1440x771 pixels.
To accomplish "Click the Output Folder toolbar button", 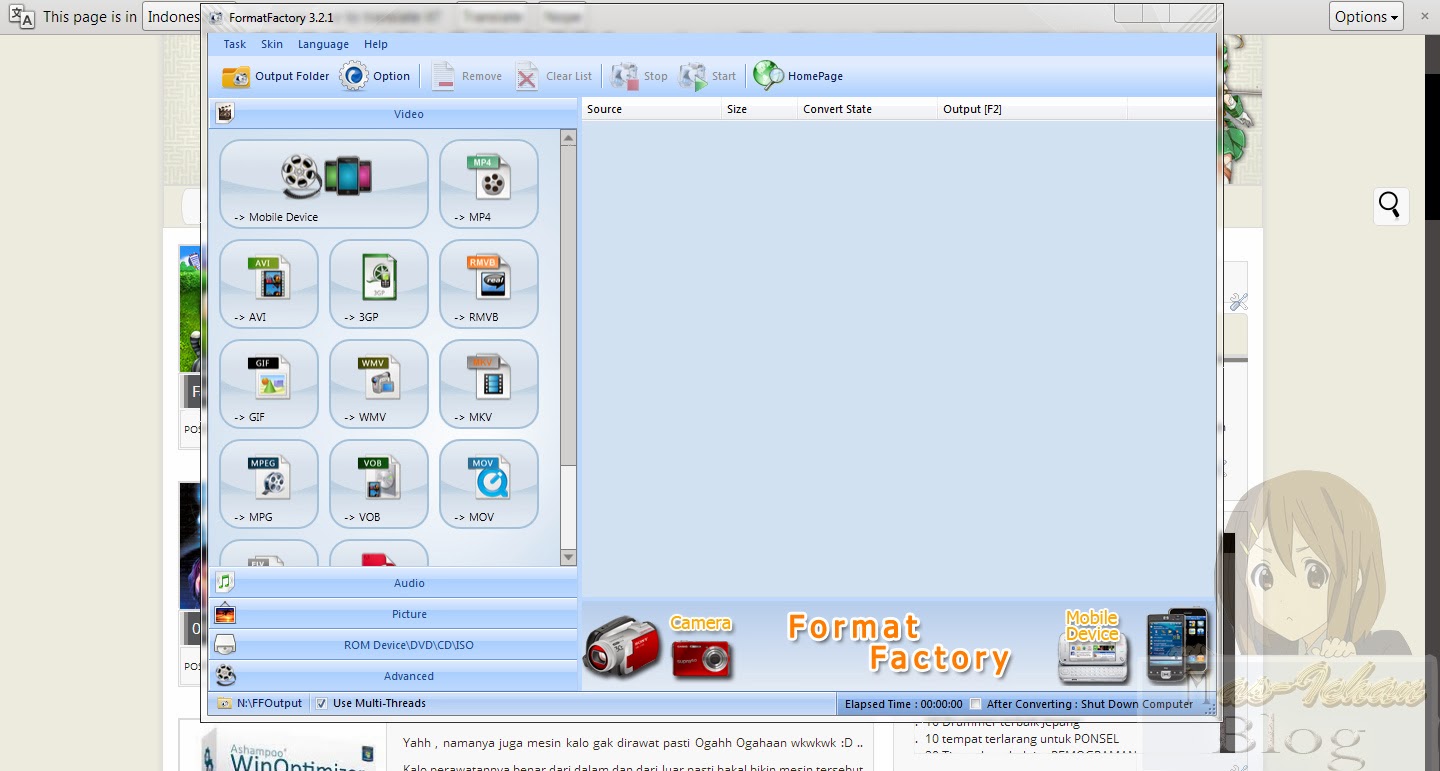I will click(x=276, y=76).
